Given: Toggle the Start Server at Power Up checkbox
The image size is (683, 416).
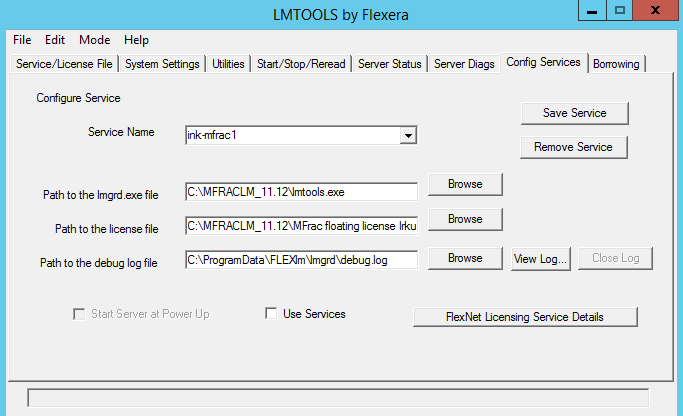Looking at the screenshot, I should [x=79, y=314].
